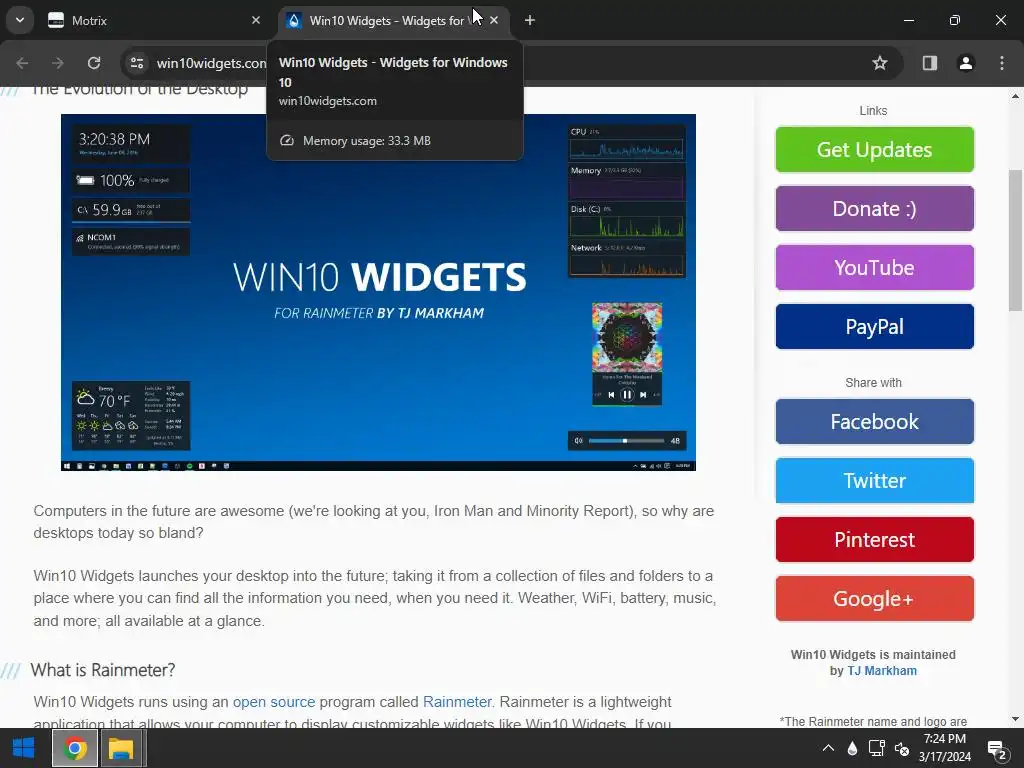Click Chrome icon in taskbar
Image resolution: width=1024 pixels, height=768 pixels.
click(75, 748)
